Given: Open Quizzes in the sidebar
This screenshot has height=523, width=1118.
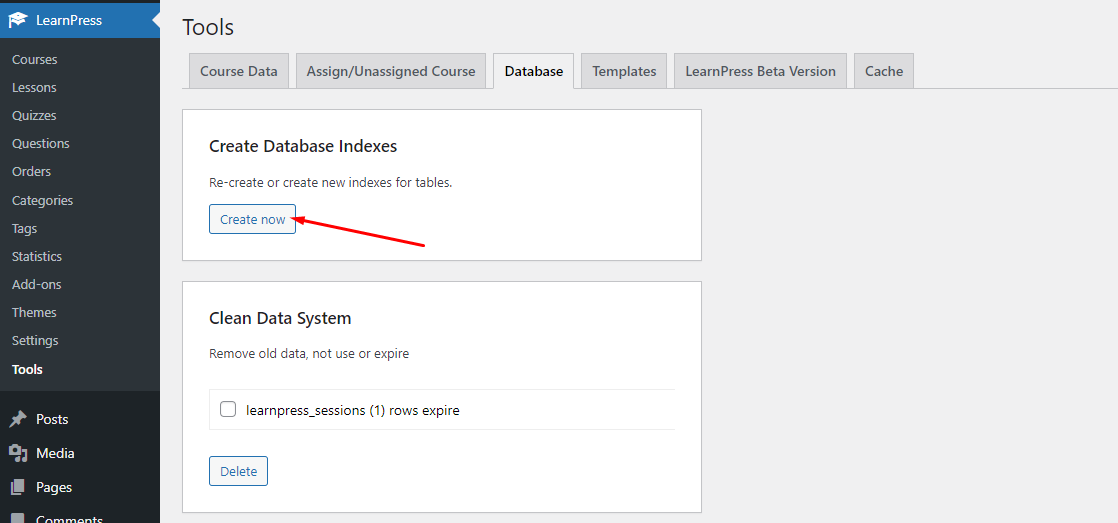Looking at the screenshot, I should pyautogui.click(x=34, y=115).
